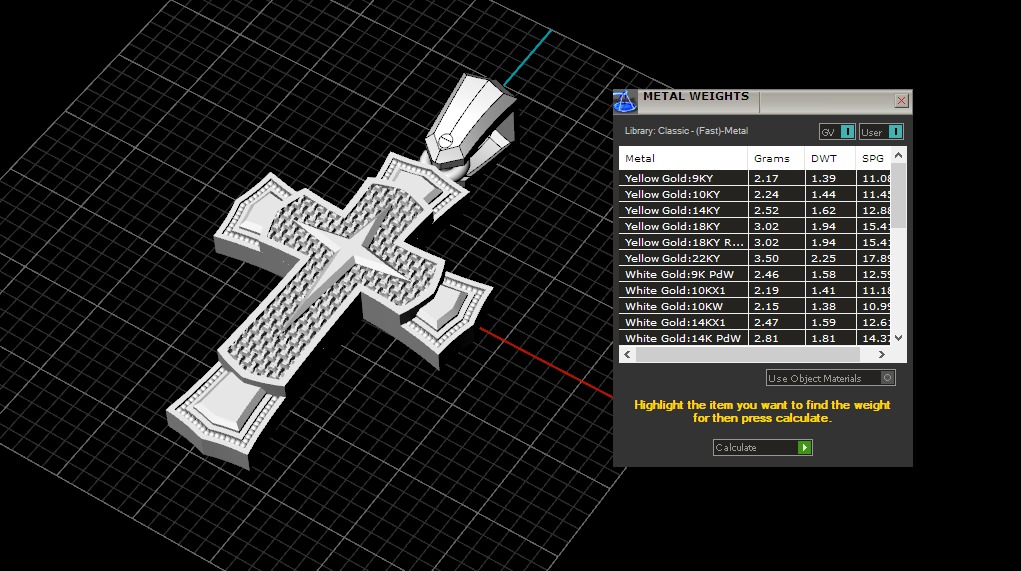1021x571 pixels.
Task: Select the White Gold:14K PdW row
Action: [x=755, y=338]
